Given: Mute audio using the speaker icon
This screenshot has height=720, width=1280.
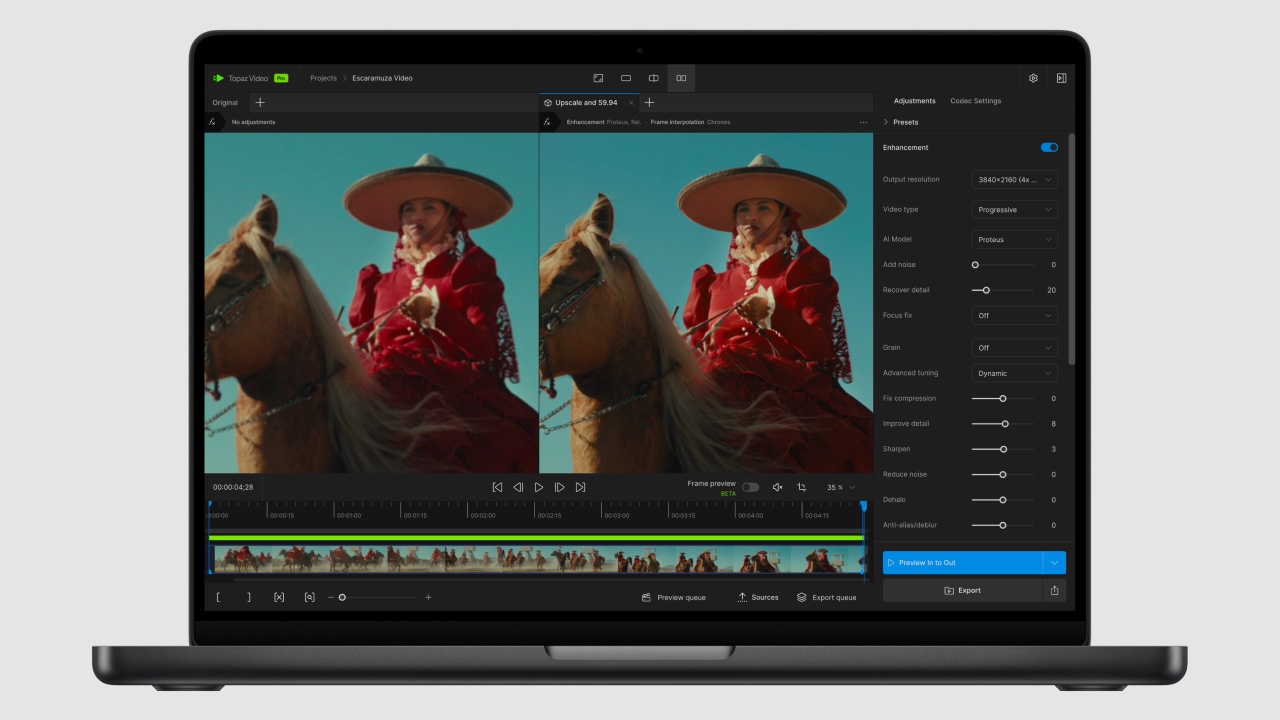Looking at the screenshot, I should point(778,487).
